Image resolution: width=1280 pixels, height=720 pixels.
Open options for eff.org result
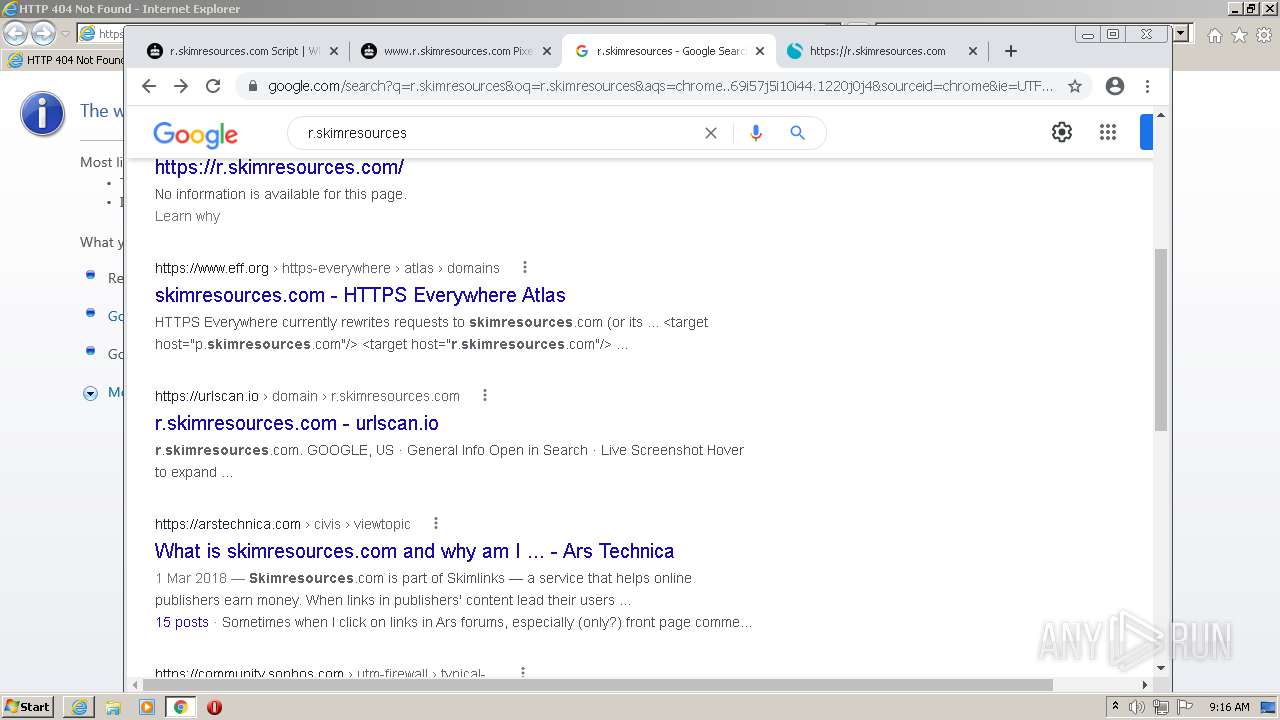point(524,267)
